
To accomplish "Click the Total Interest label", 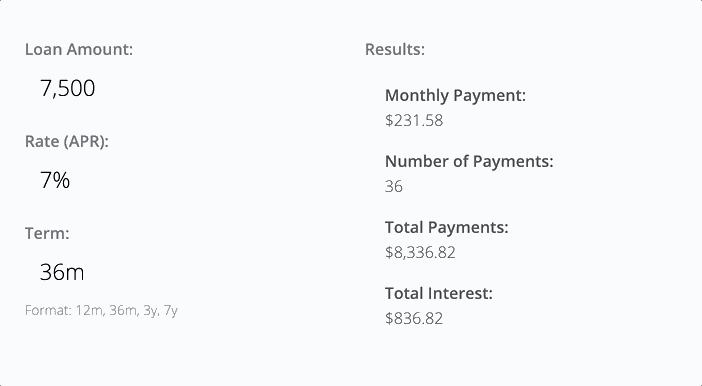I will (x=439, y=293).
